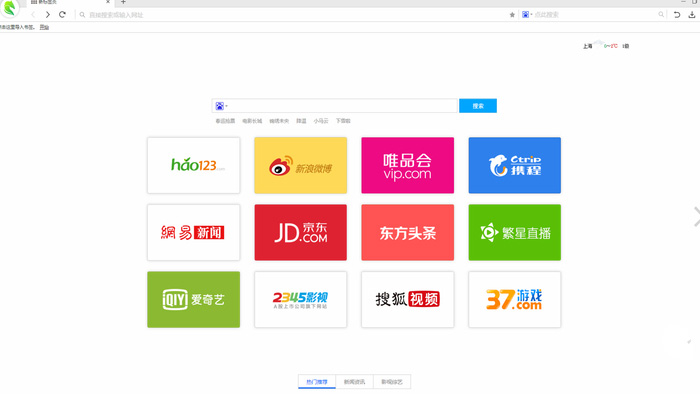This screenshot has width=700, height=394.
Task: Open the 唯品会 vip.com tile
Action: [408, 166]
